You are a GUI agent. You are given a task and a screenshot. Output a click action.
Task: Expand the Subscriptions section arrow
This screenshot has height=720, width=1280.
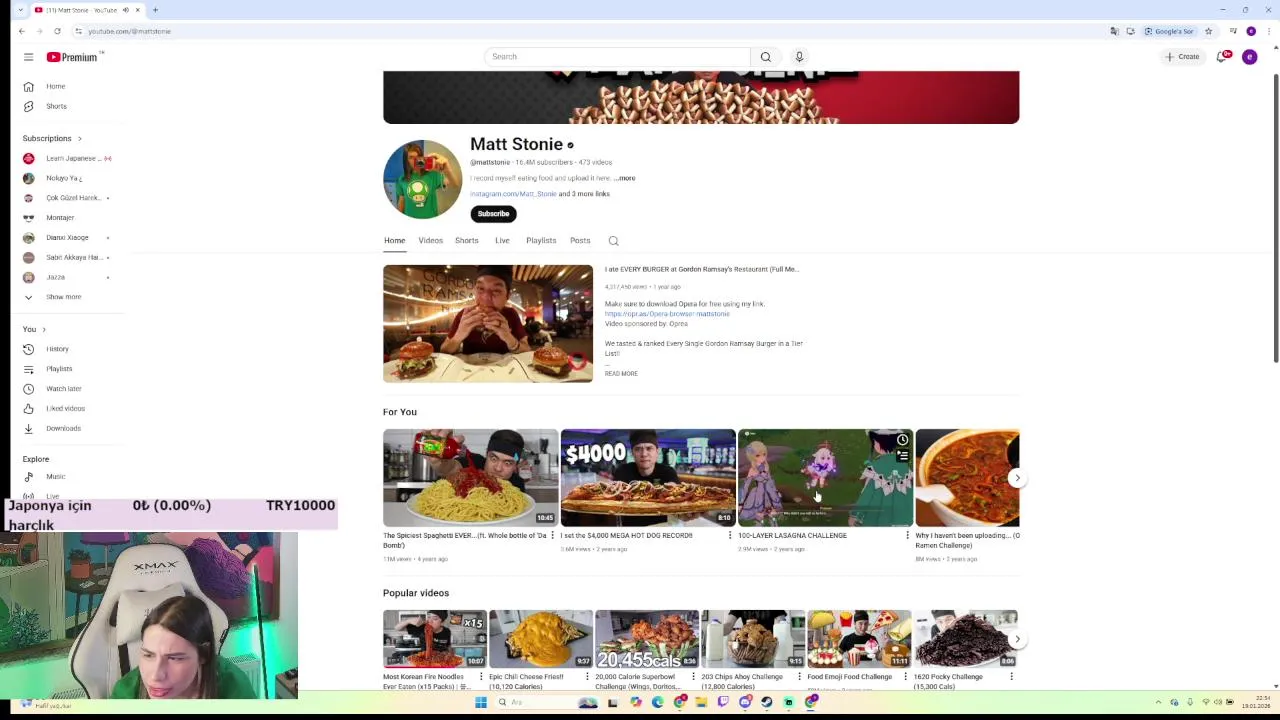click(x=79, y=138)
